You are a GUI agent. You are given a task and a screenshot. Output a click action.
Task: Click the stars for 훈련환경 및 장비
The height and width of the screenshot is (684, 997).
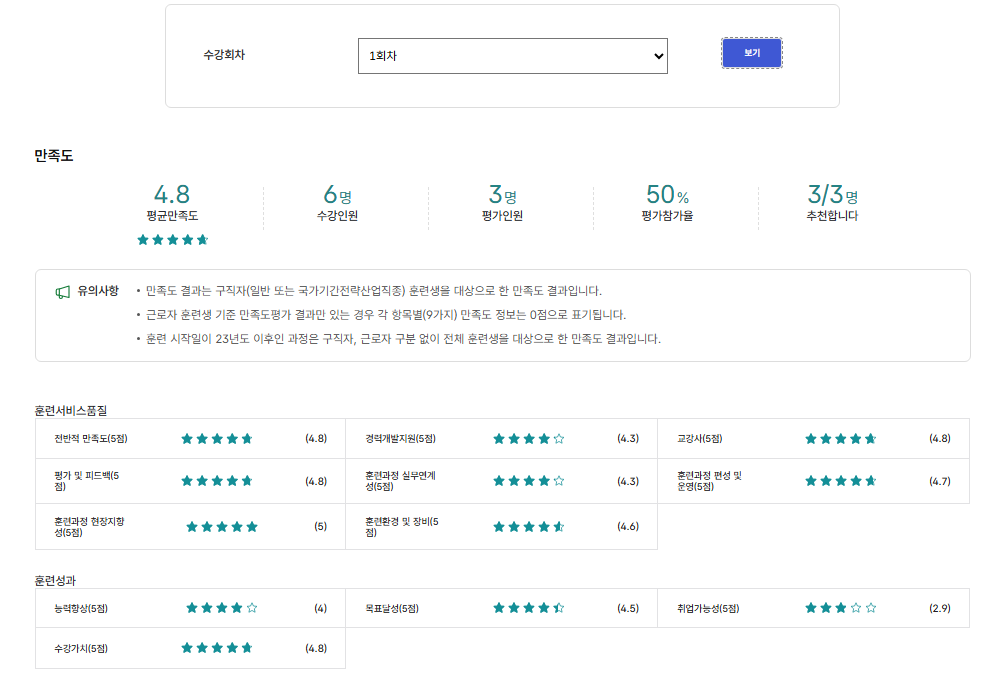[529, 527]
